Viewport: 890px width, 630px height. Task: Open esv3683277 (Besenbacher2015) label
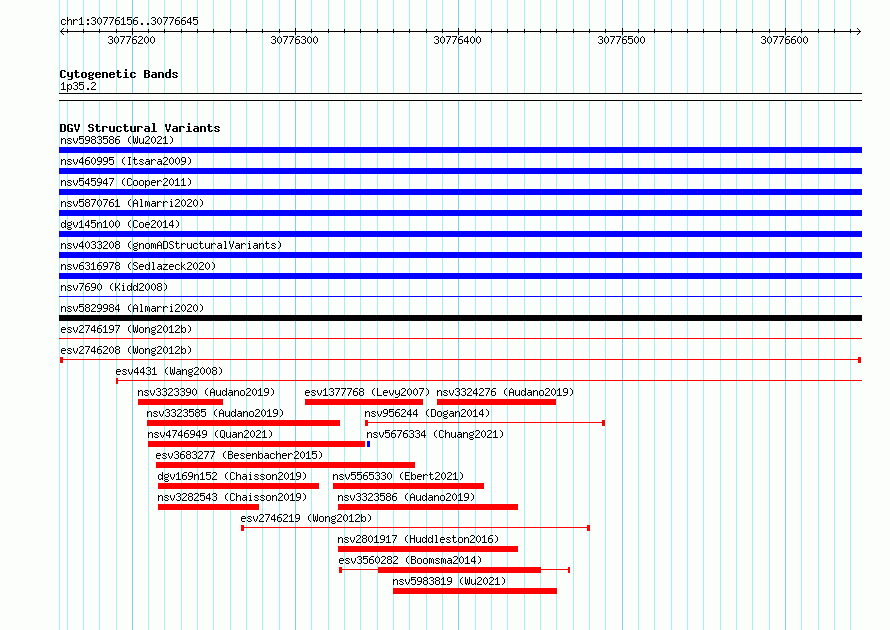coord(239,455)
